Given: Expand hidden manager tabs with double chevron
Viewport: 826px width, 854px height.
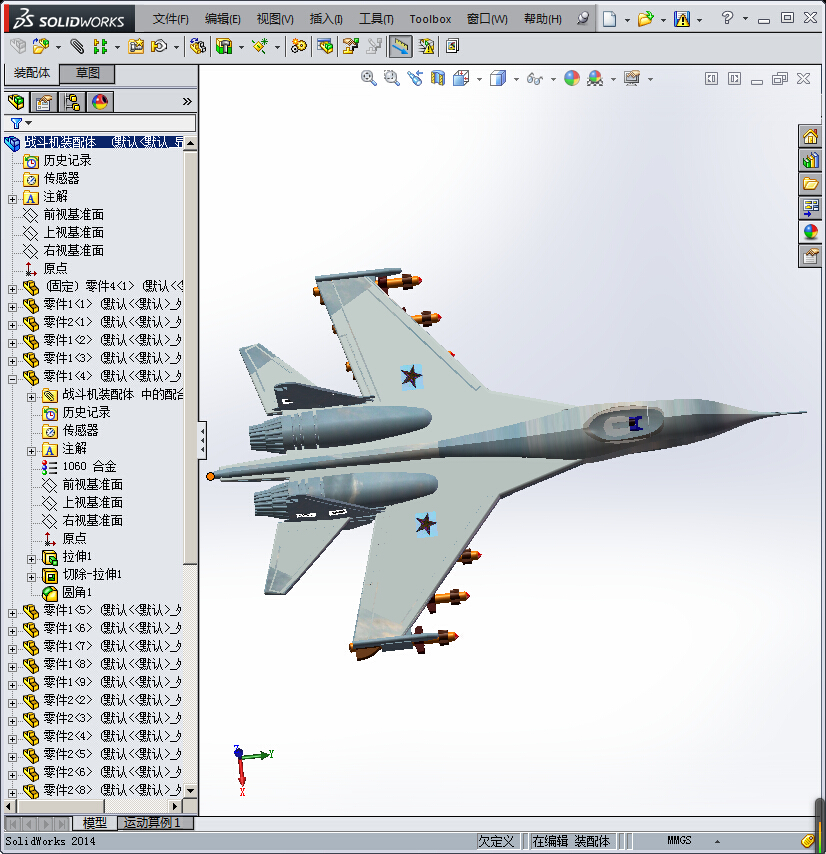Looking at the screenshot, I should tap(187, 102).
